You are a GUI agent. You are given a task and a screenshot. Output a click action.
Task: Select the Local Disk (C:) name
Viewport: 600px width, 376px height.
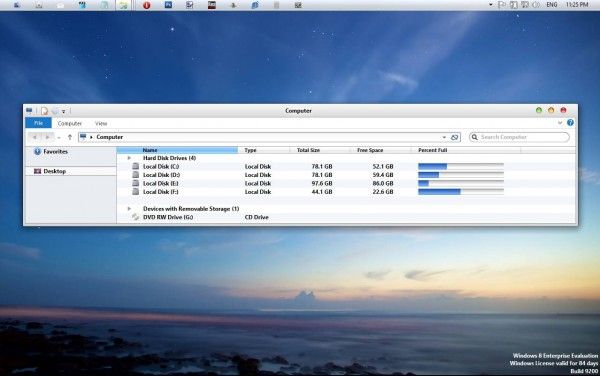click(x=161, y=166)
